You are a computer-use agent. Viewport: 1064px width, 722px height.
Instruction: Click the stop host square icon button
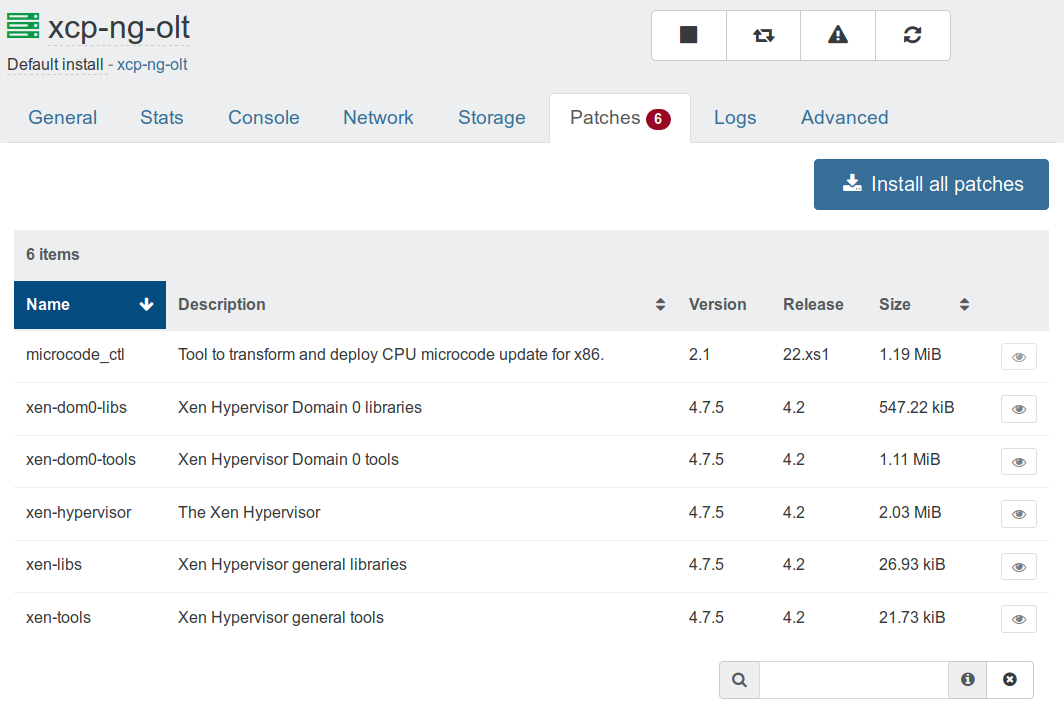coord(689,35)
